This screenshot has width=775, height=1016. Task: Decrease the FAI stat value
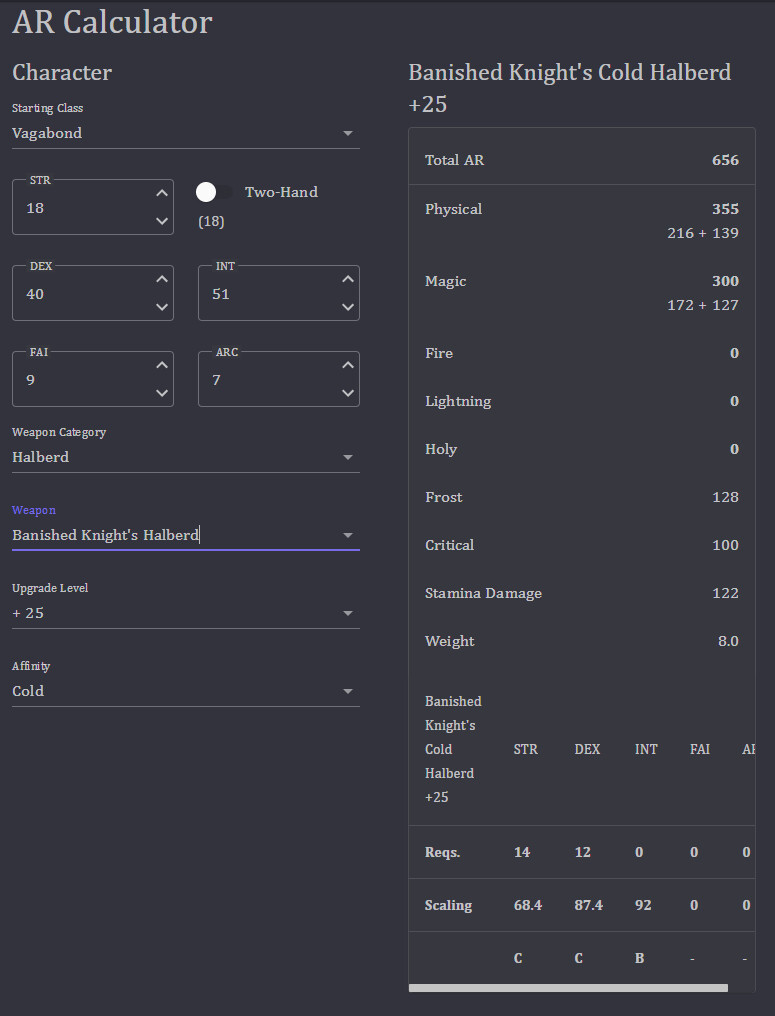tap(161, 393)
